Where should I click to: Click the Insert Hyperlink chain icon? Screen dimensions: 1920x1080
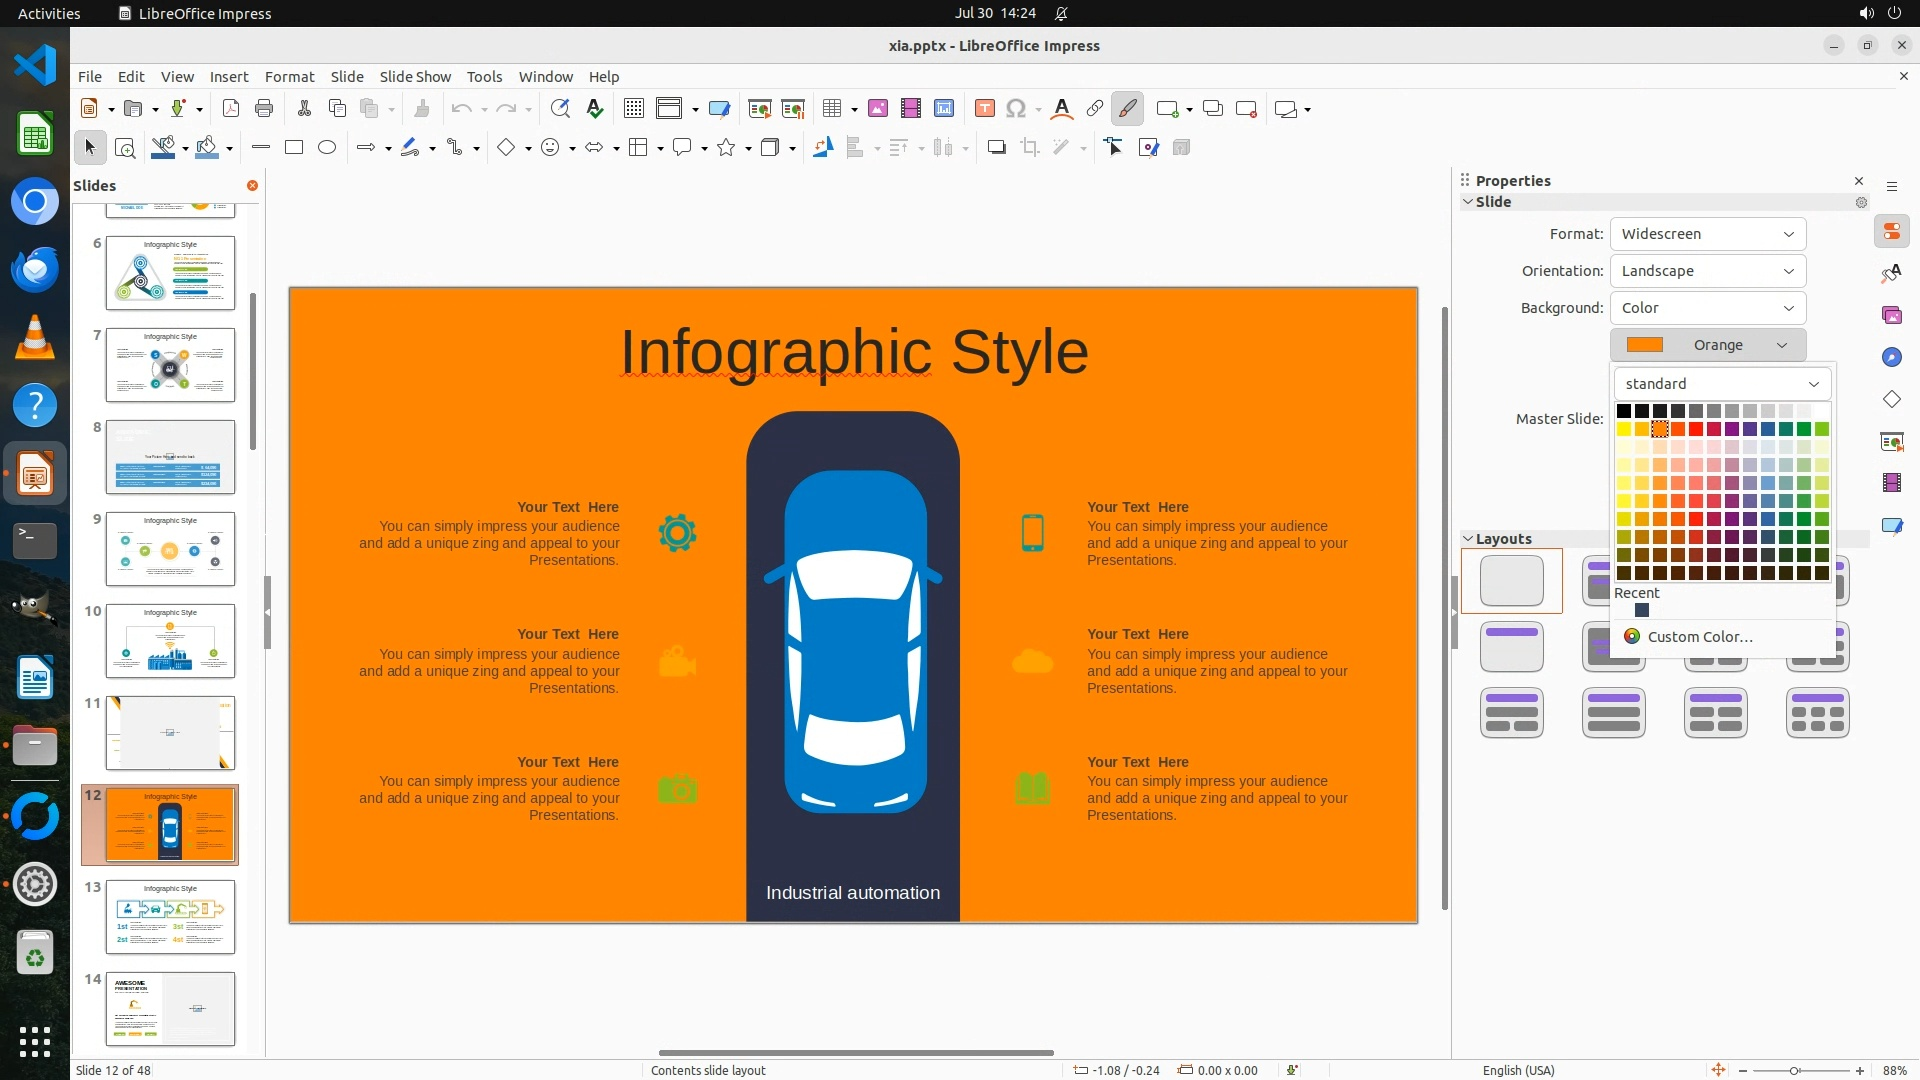coord(1095,109)
